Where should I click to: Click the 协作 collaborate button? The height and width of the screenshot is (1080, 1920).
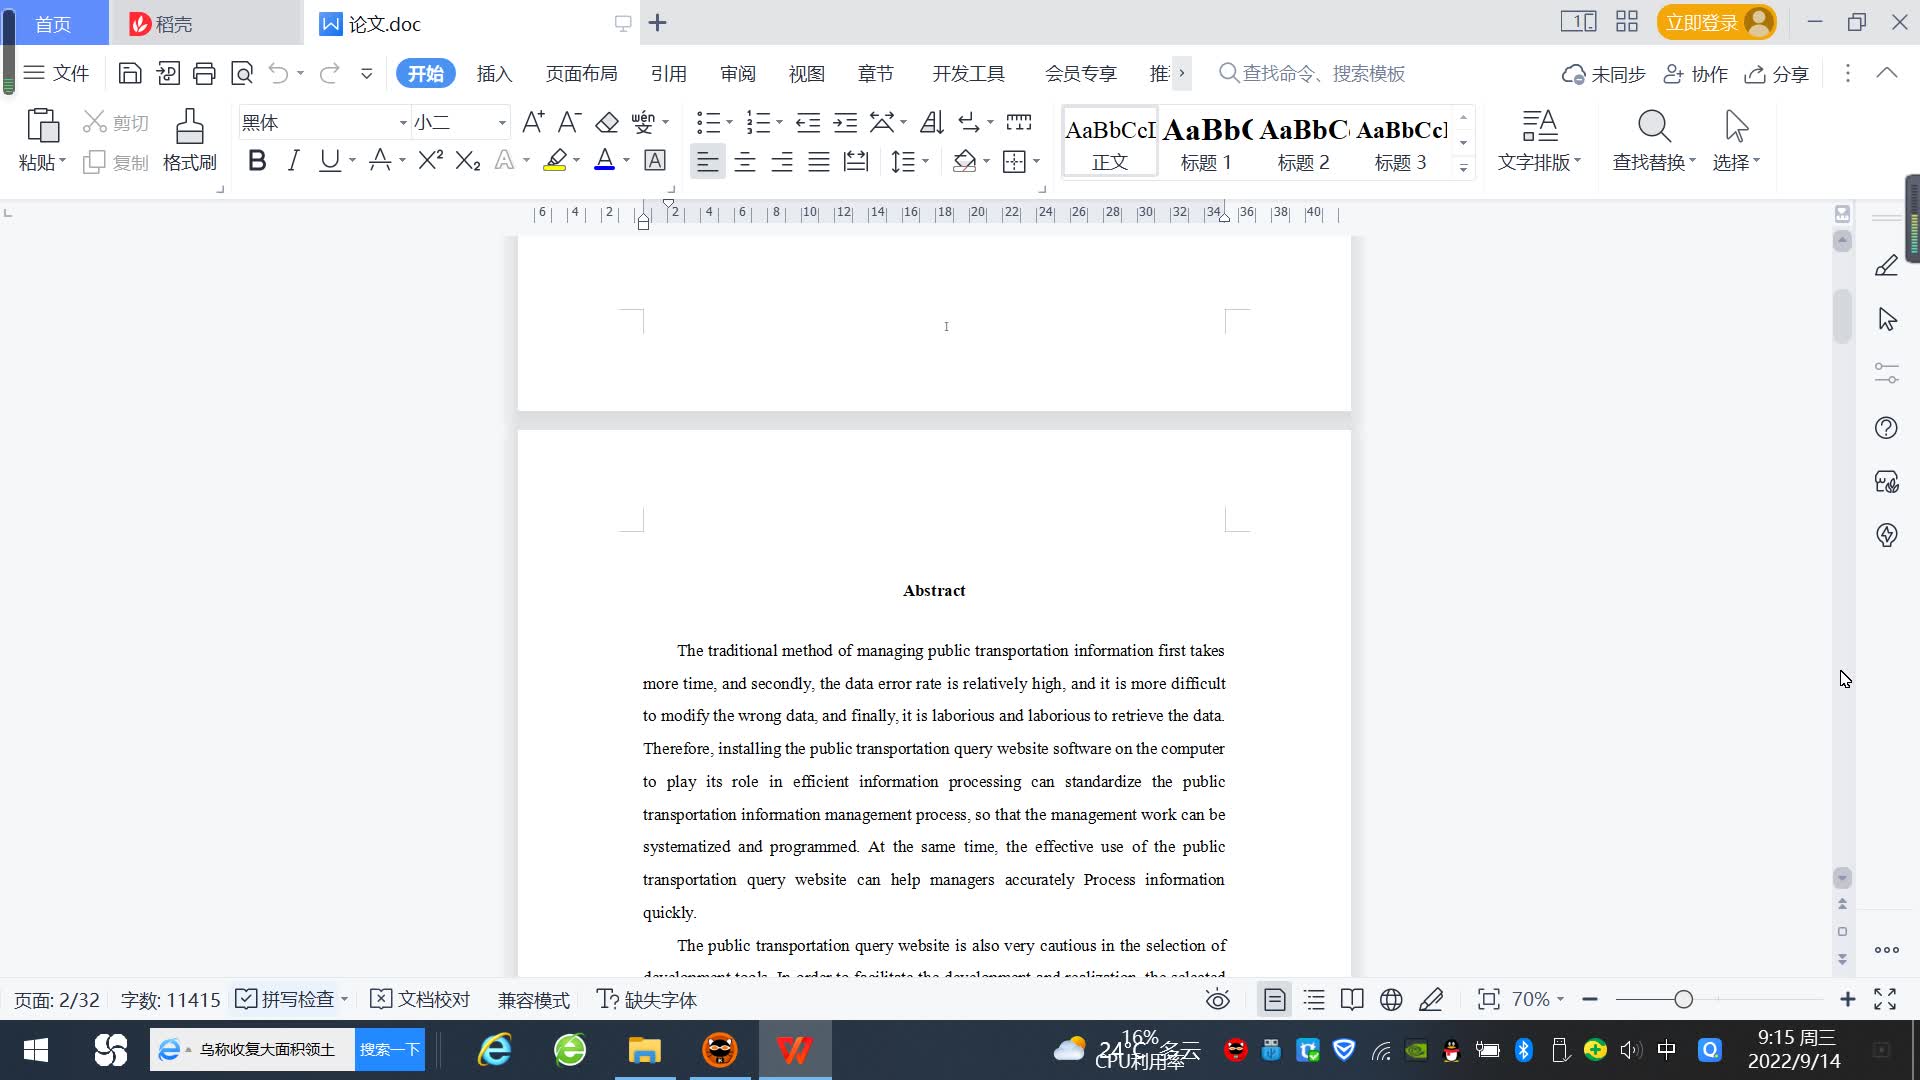coord(1696,73)
